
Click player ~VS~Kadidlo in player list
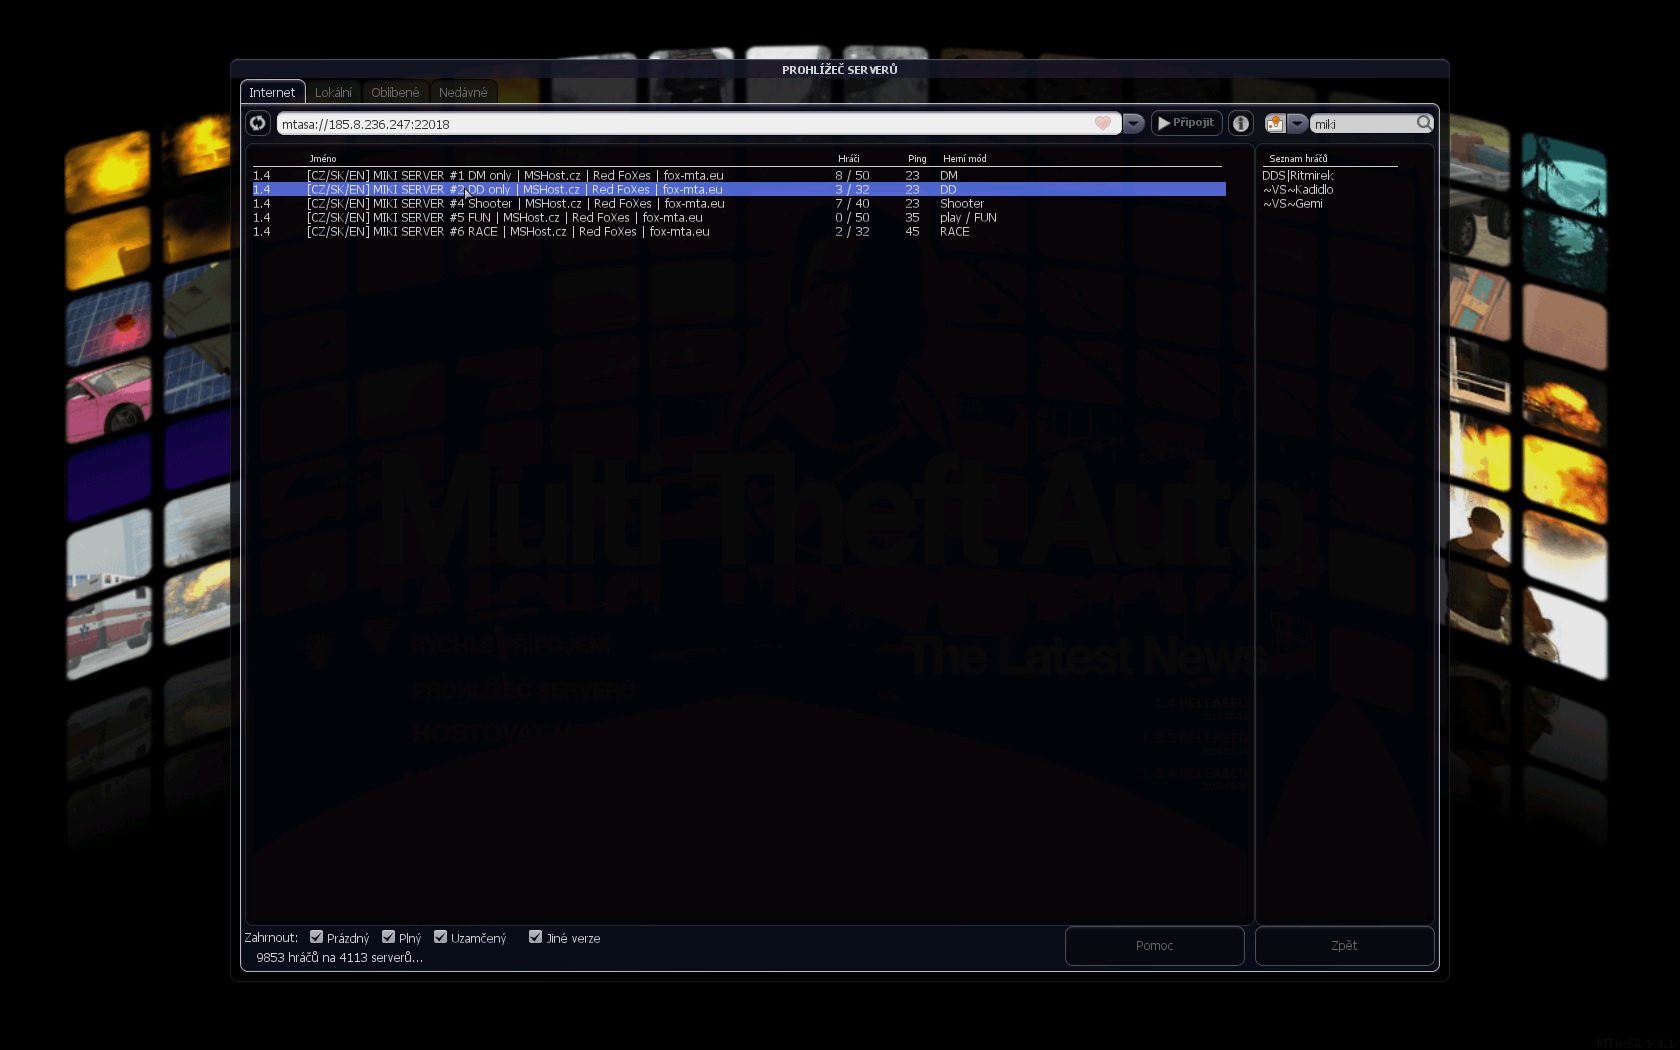pyautogui.click(x=1297, y=189)
